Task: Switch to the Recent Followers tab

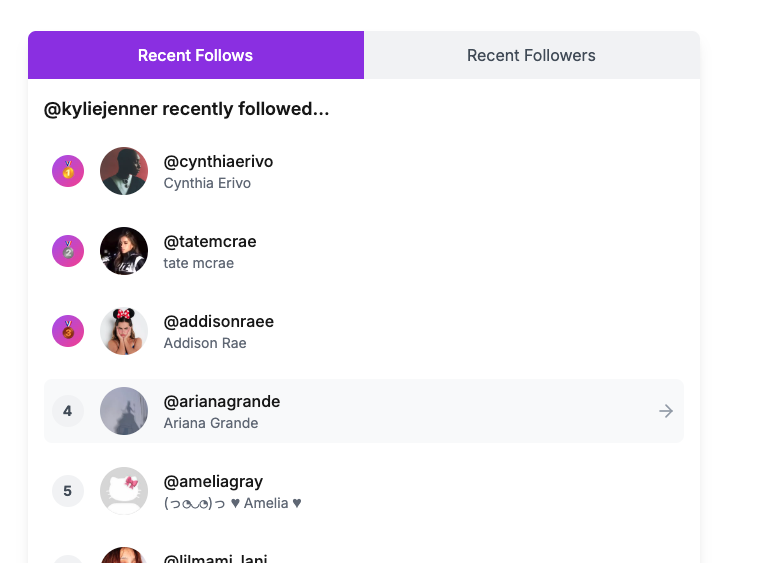Action: pos(531,55)
